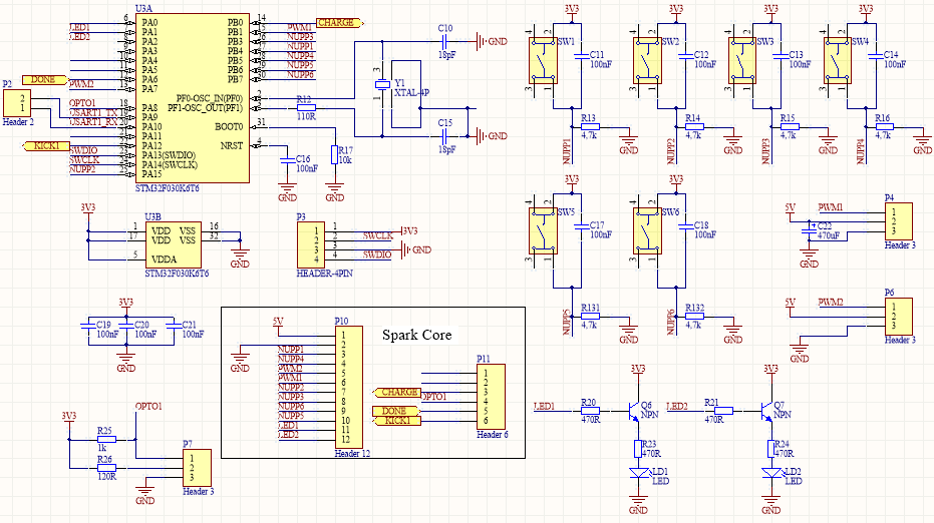Select the LD1 LED diode symbol

(637, 473)
